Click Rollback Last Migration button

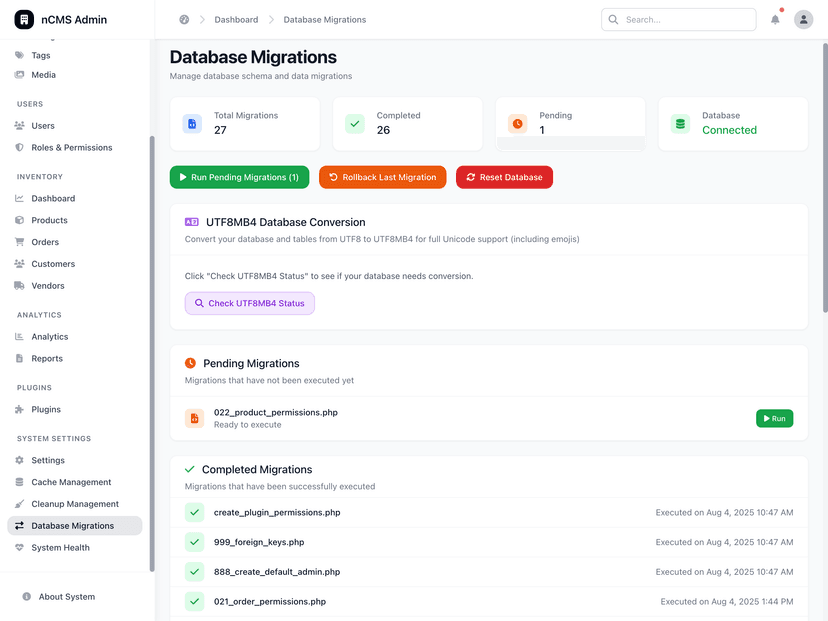[382, 177]
